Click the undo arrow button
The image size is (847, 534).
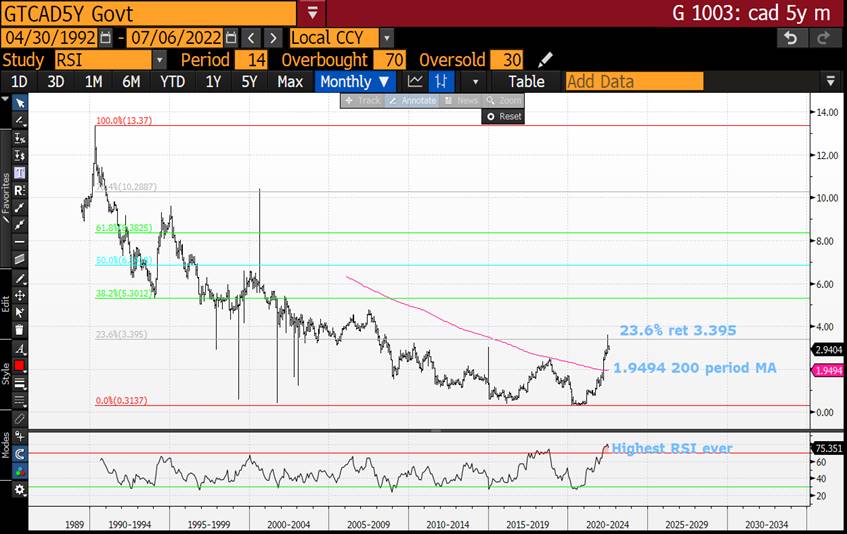click(791, 38)
